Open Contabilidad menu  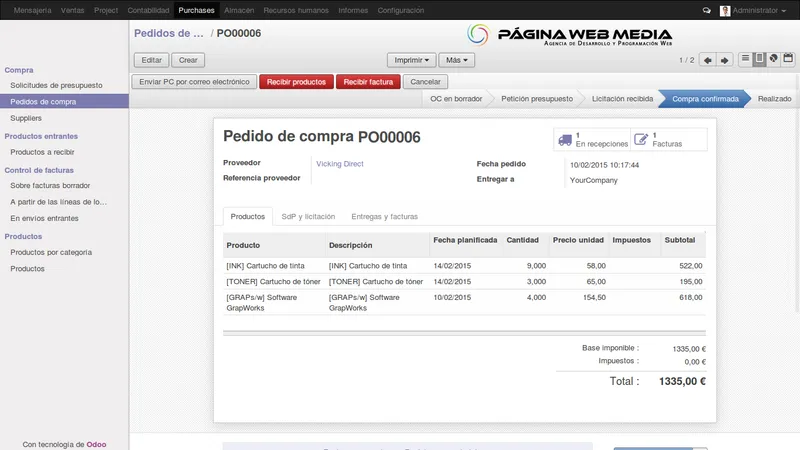(148, 10)
